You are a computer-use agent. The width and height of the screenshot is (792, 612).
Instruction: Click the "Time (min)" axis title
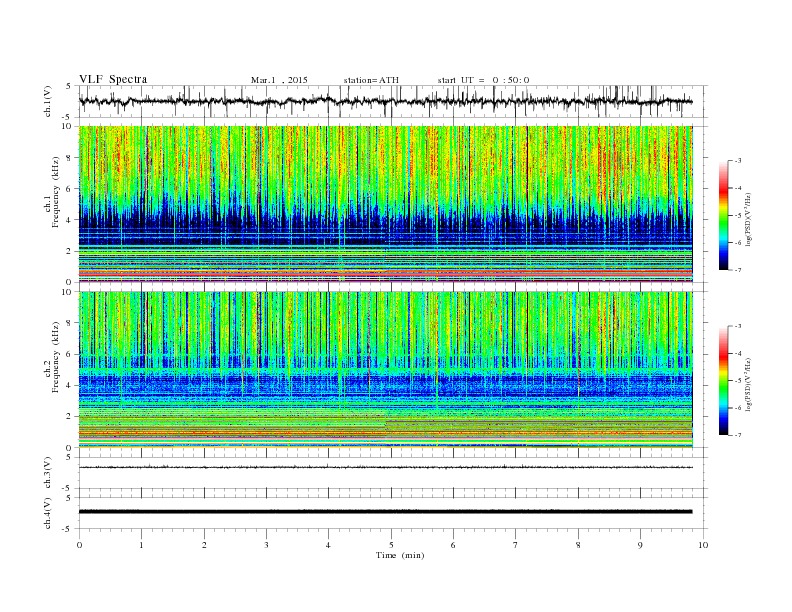coord(400,555)
